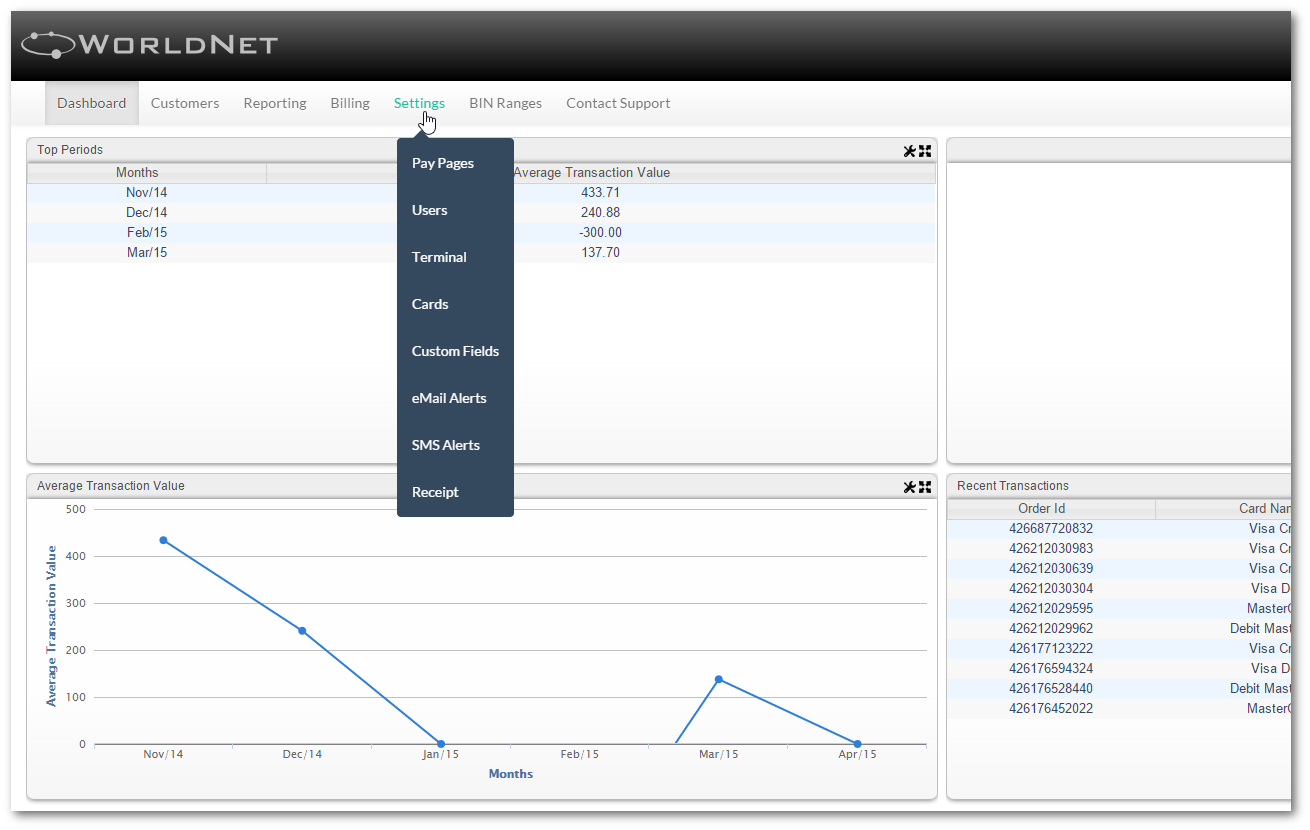1310x830 pixels.
Task: Open settings wrench in Top Periods panel
Action: tap(909, 151)
